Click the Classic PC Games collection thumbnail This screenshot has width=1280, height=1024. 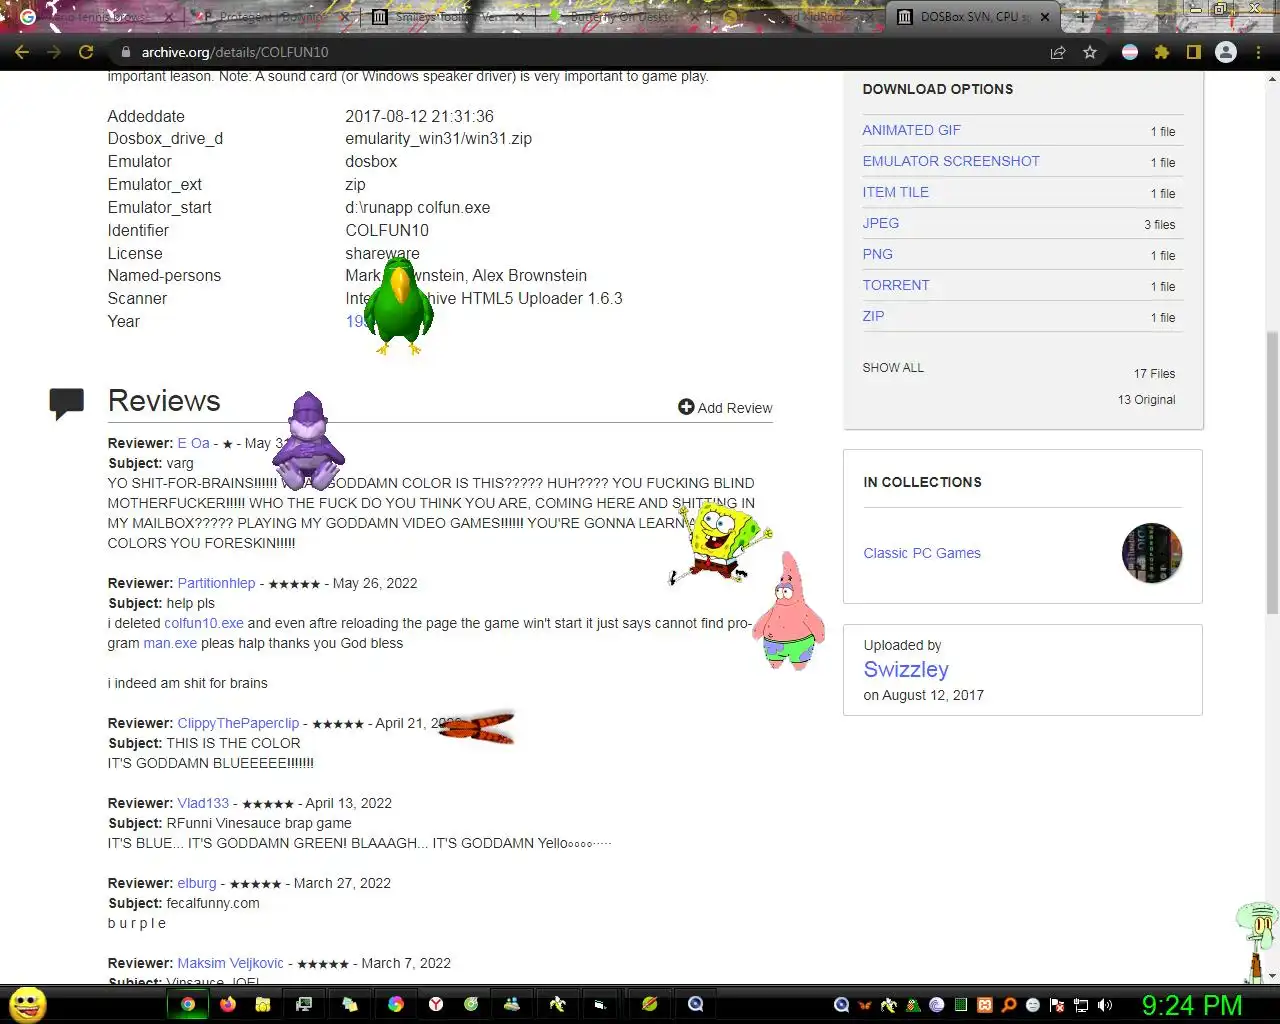coord(1152,553)
